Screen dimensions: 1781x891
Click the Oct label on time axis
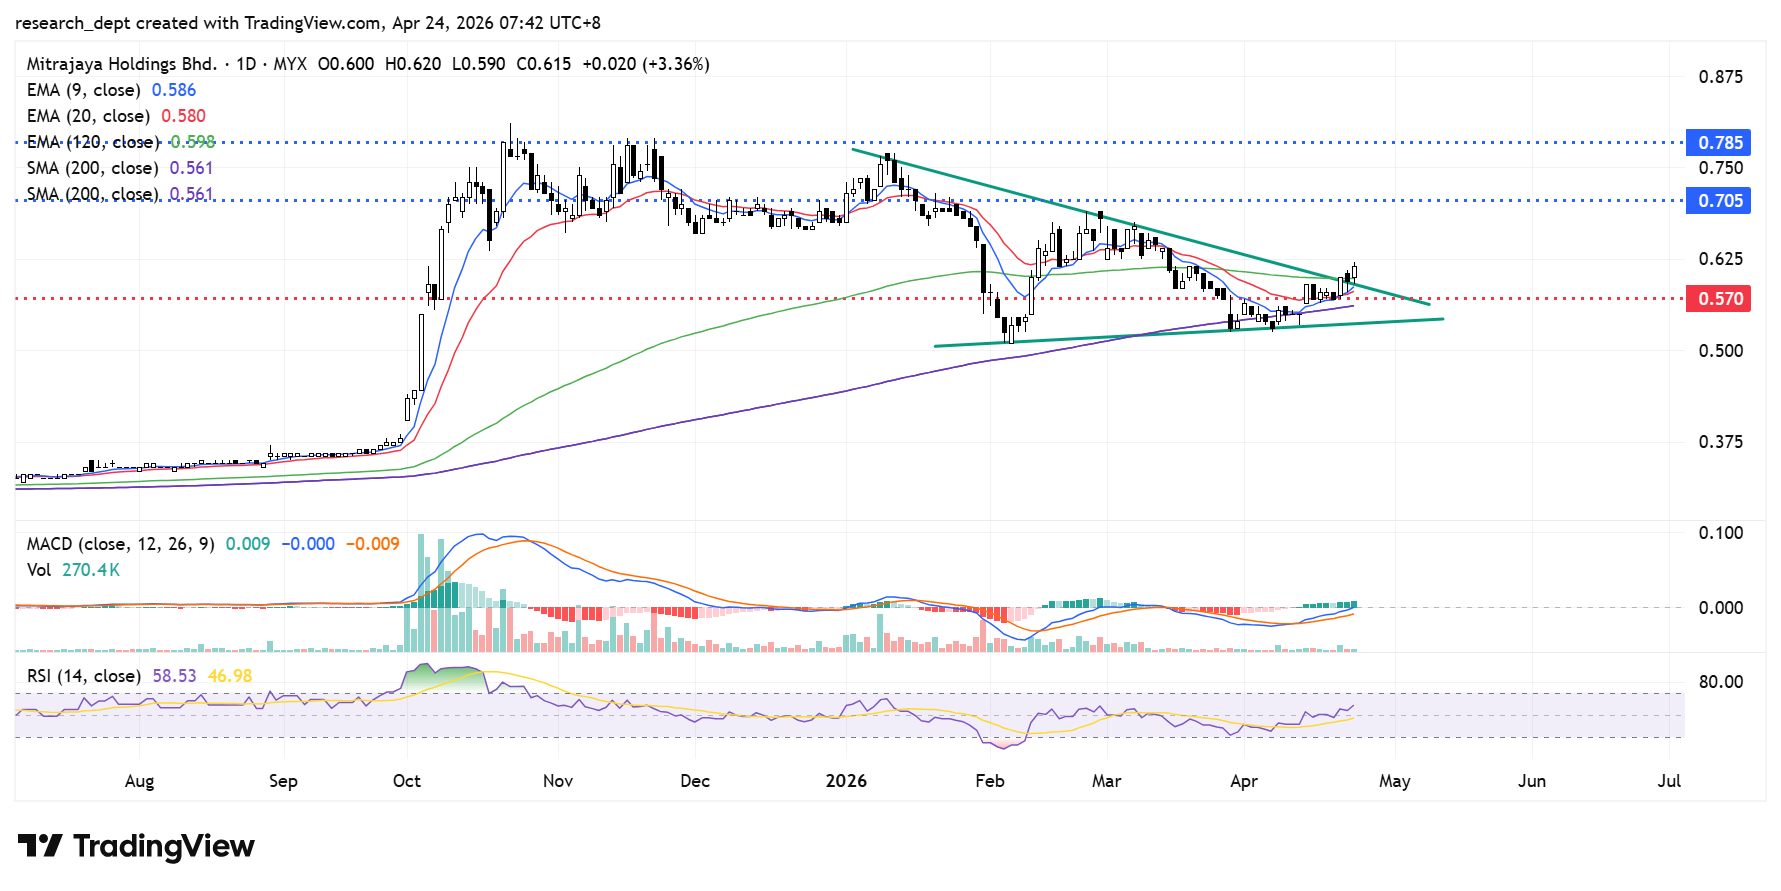(x=407, y=781)
